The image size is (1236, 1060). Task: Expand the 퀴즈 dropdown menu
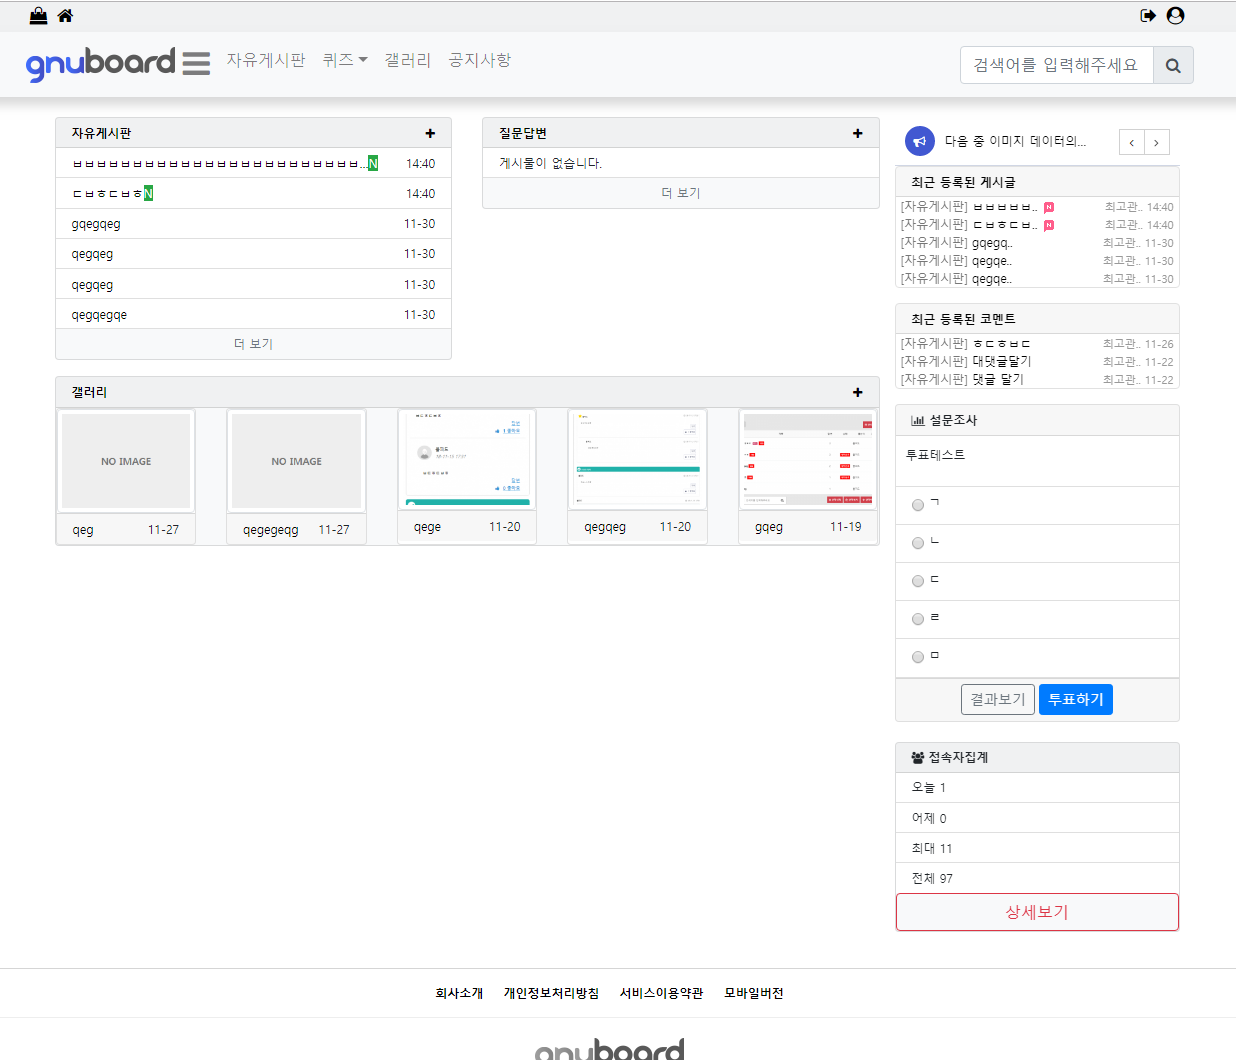point(345,60)
